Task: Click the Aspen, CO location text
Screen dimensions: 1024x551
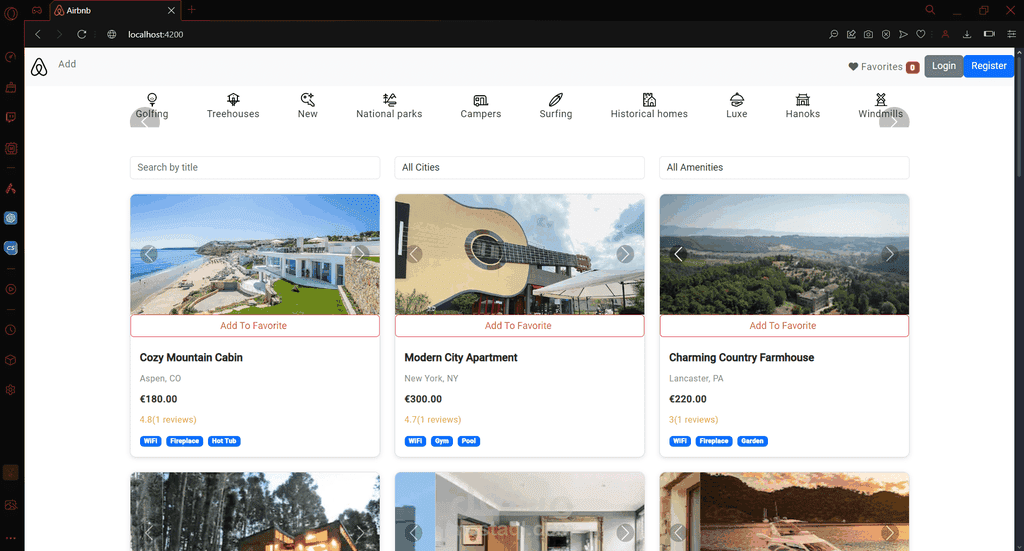Action: (x=160, y=378)
